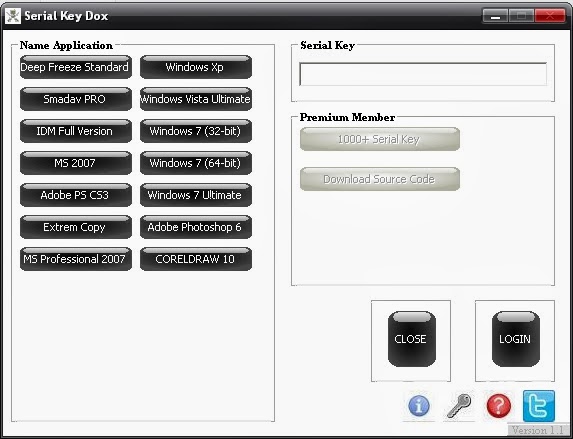The image size is (573, 439).
Task: Focus the Serial Key text field
Action: click(423, 74)
